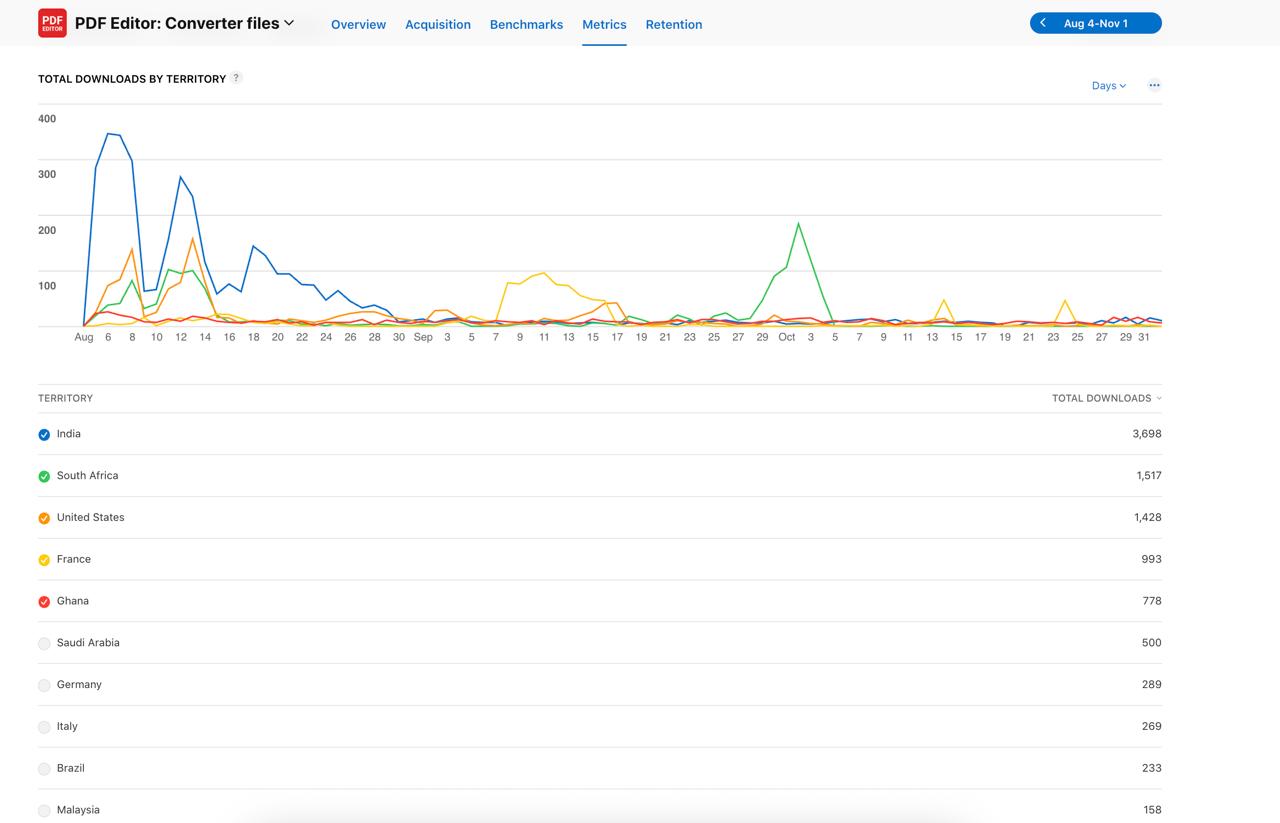
Task: Open the Total Downloads by Territory help icon
Action: (x=237, y=77)
